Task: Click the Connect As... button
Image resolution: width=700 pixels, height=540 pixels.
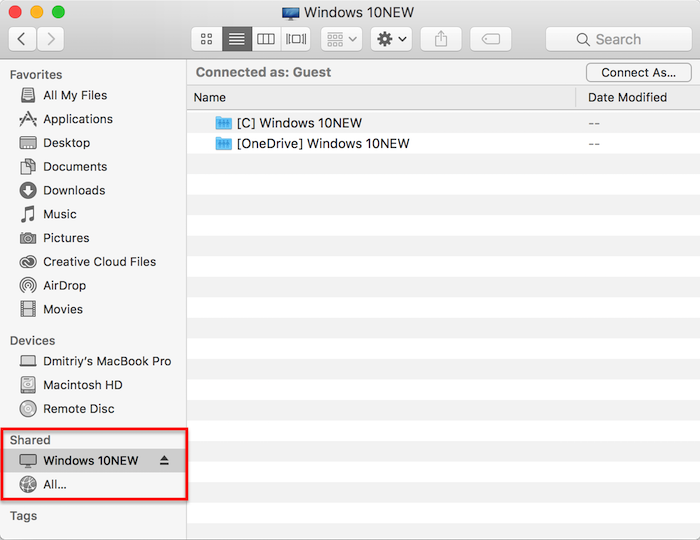Action: point(639,72)
